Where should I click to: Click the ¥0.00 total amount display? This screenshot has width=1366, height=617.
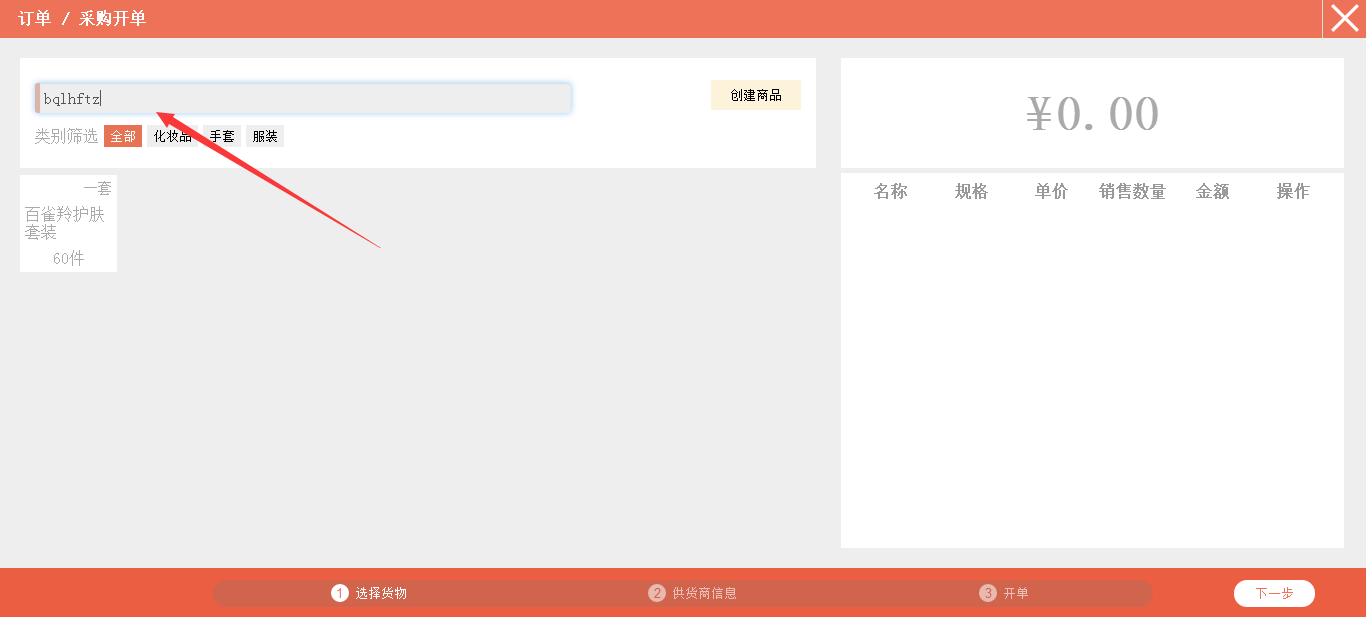coord(1092,114)
